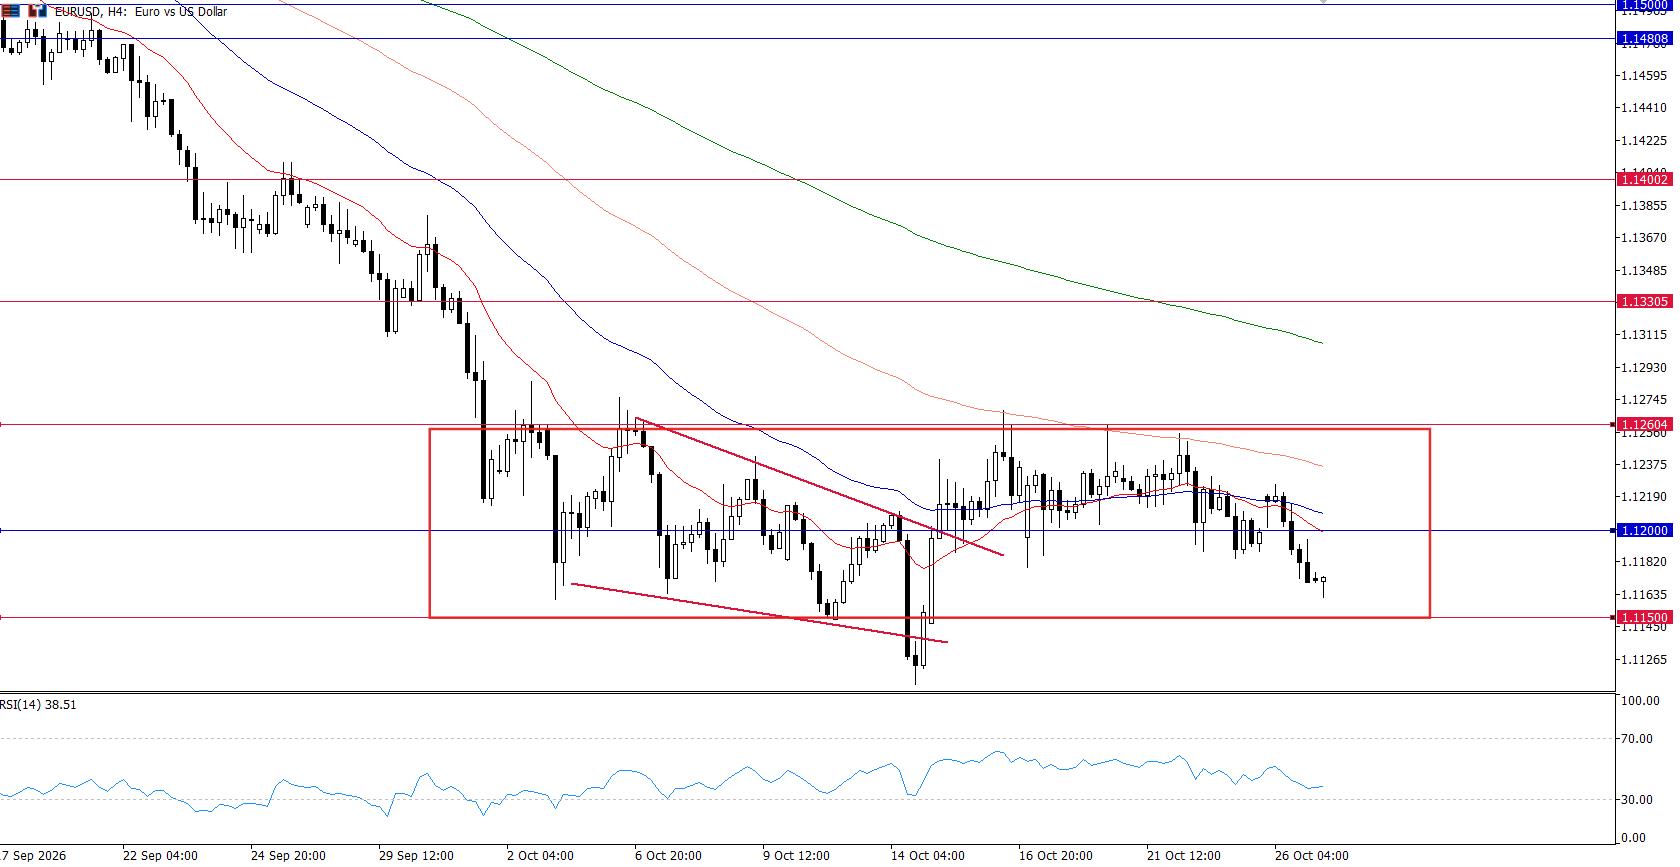Click the 1.12190 price scale value
Screen dimensions: 1680x867
click(1644, 497)
